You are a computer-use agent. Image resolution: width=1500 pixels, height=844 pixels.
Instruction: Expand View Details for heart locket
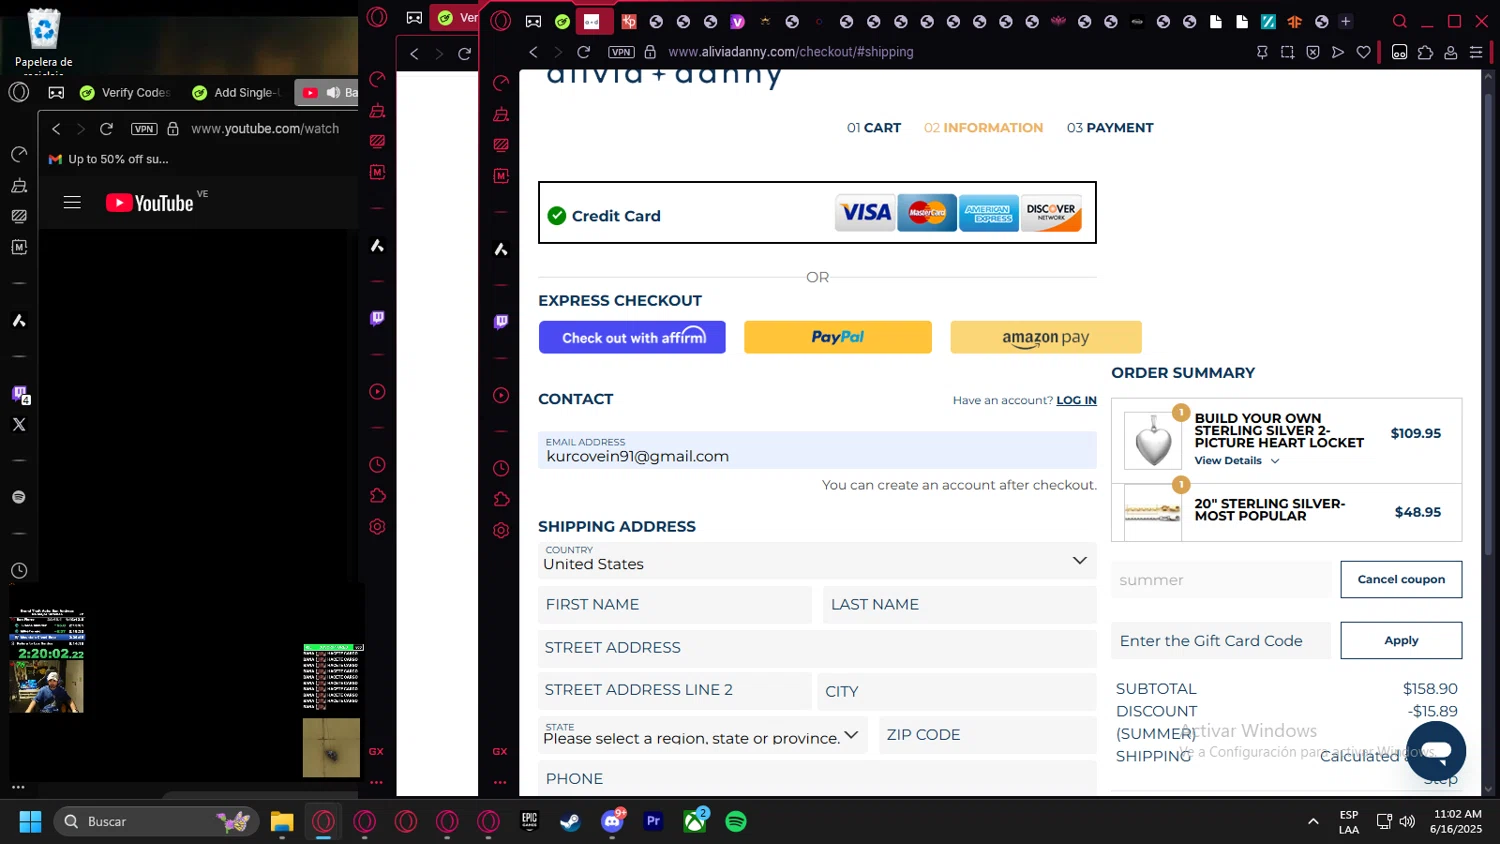(x=1237, y=461)
